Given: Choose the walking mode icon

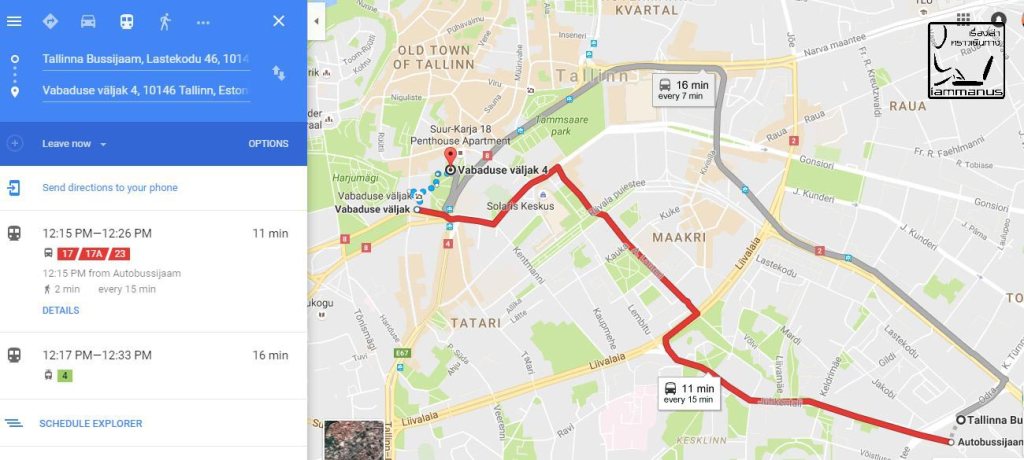Looking at the screenshot, I should point(165,21).
